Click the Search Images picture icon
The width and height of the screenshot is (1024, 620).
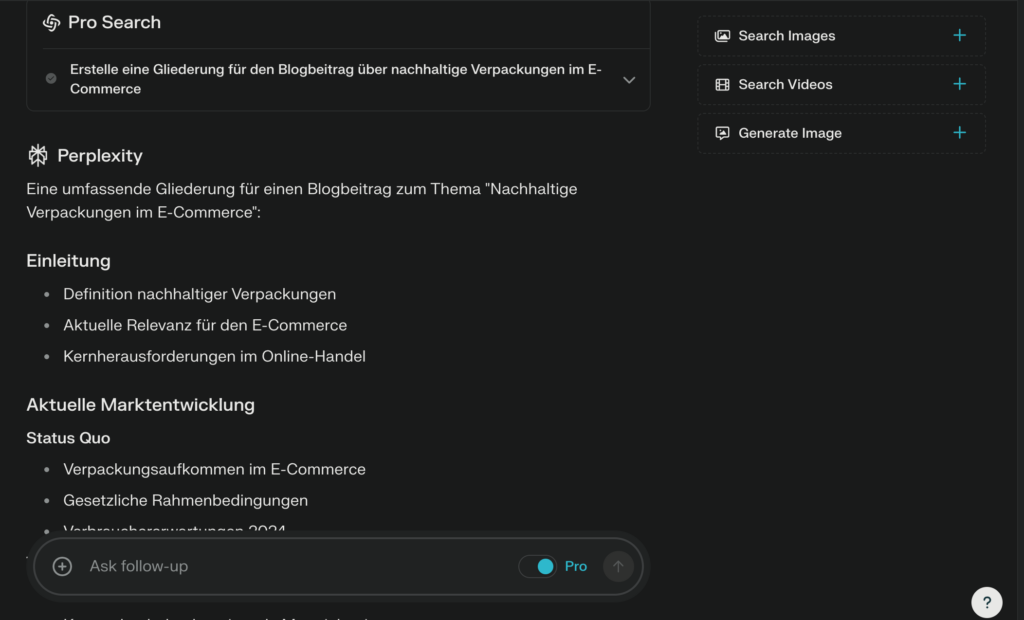click(722, 36)
